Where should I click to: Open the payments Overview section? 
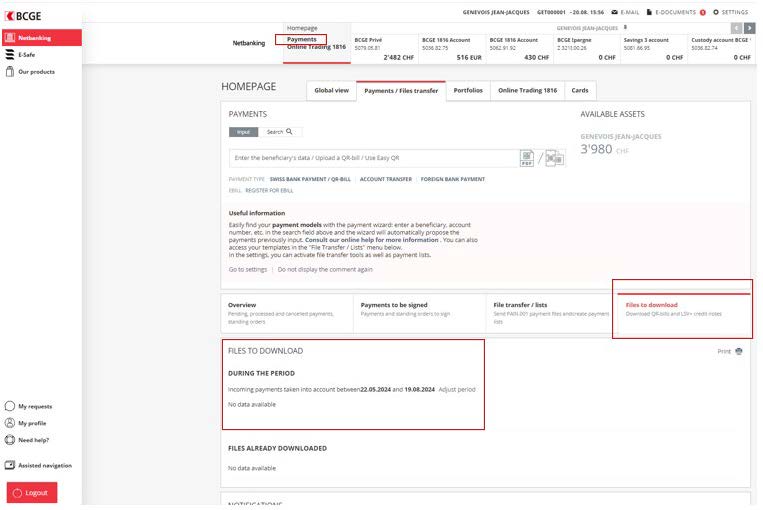point(287,313)
